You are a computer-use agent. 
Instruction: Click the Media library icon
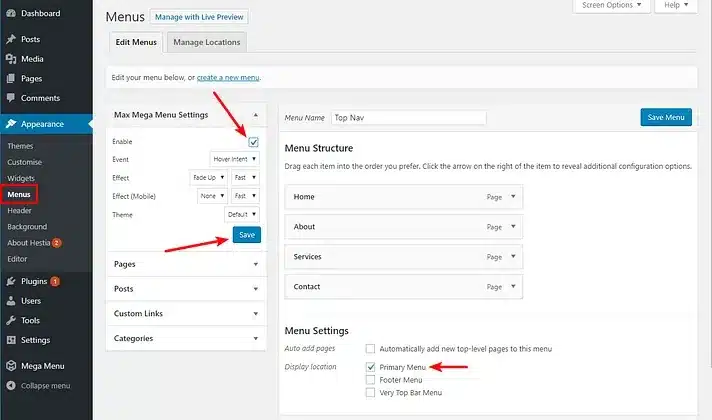pos(10,59)
